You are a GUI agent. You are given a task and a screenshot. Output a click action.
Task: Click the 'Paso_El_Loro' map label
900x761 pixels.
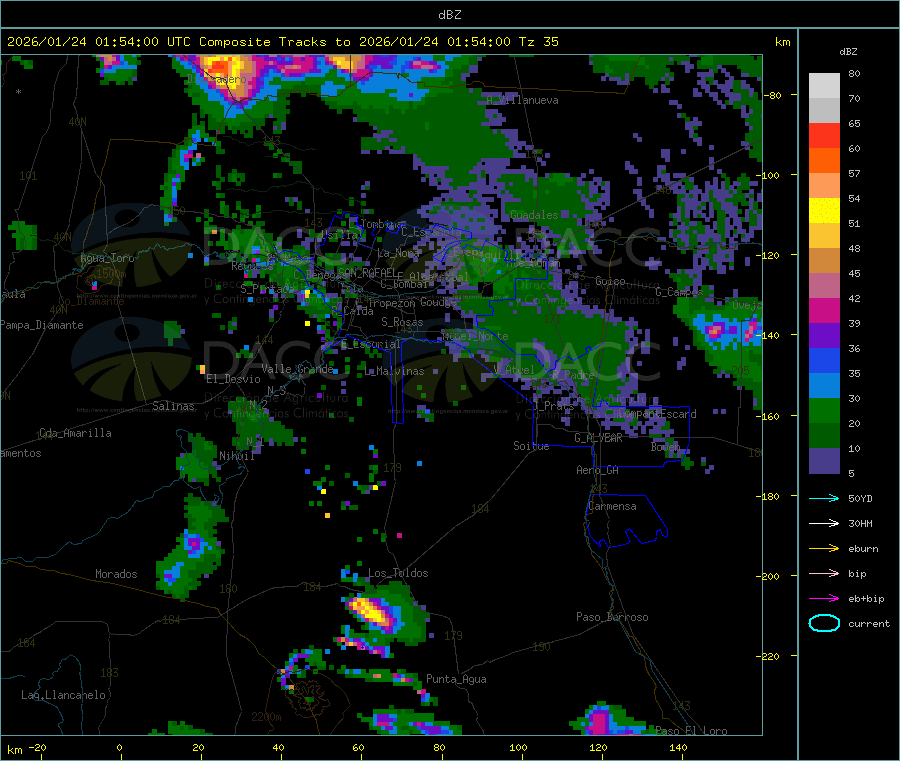691,731
